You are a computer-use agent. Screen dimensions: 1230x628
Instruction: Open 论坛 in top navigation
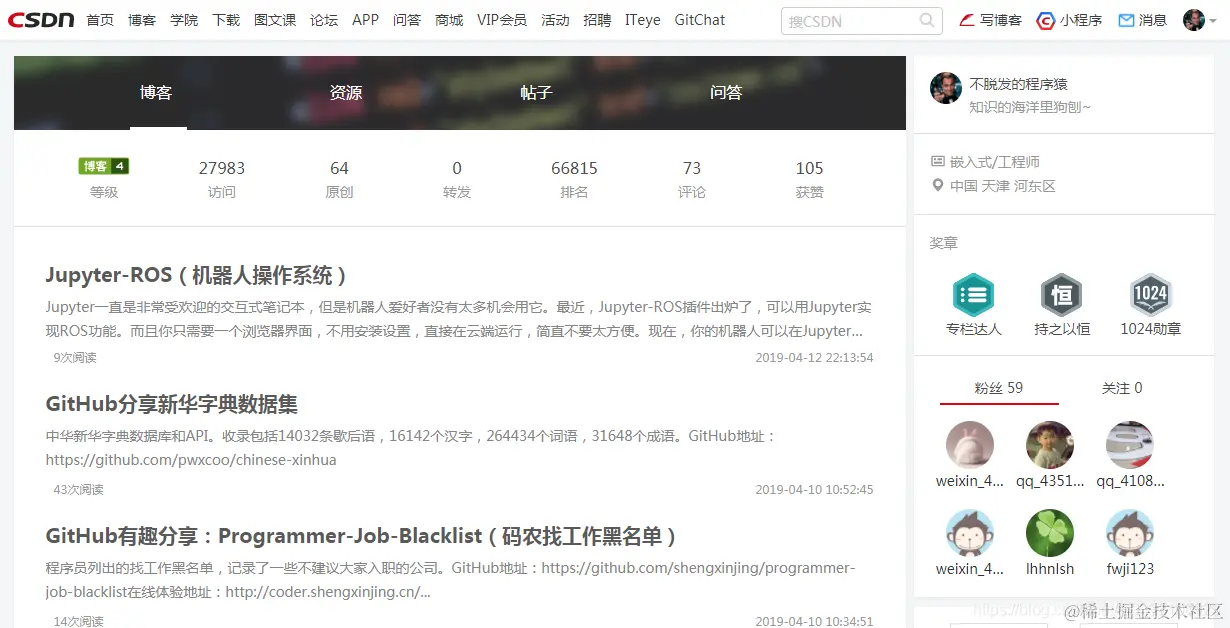pos(324,20)
